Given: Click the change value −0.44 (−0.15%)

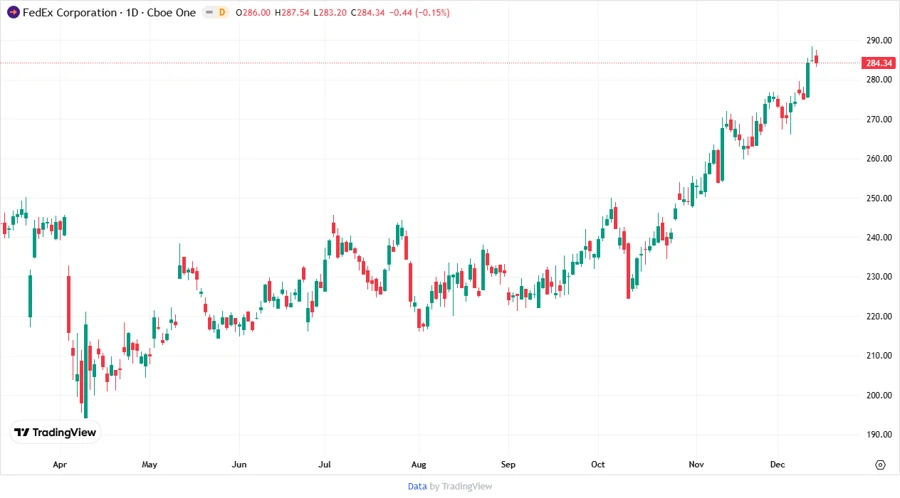Looking at the screenshot, I should pyautogui.click(x=420, y=13).
